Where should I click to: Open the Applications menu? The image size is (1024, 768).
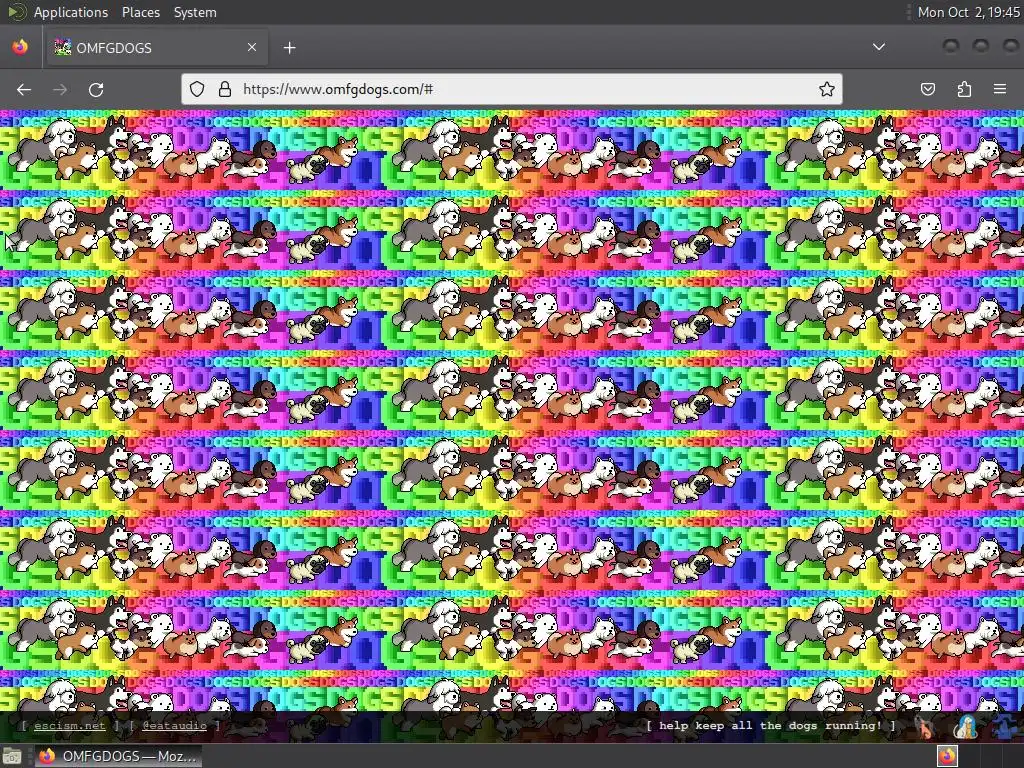[x=71, y=12]
